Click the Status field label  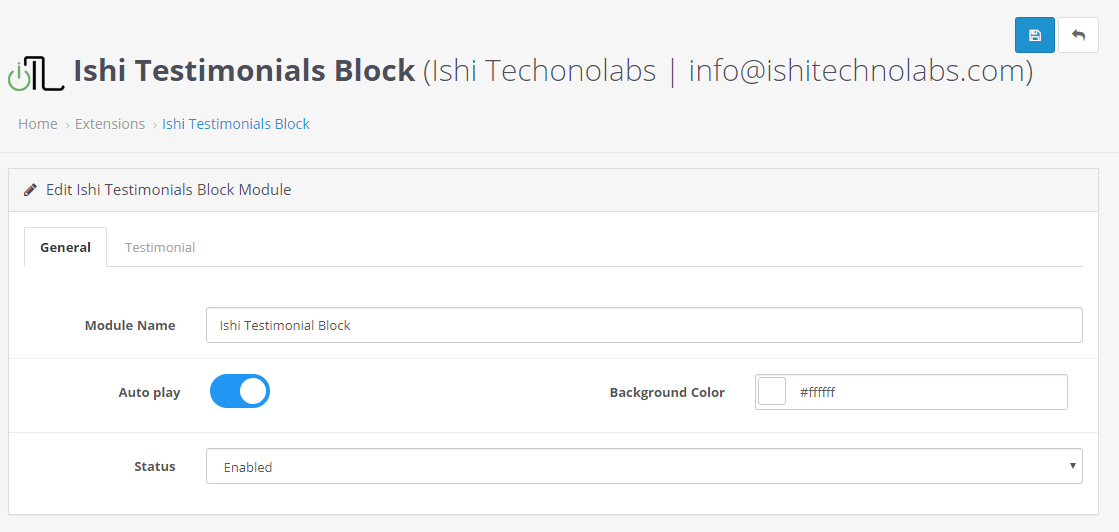coord(155,466)
